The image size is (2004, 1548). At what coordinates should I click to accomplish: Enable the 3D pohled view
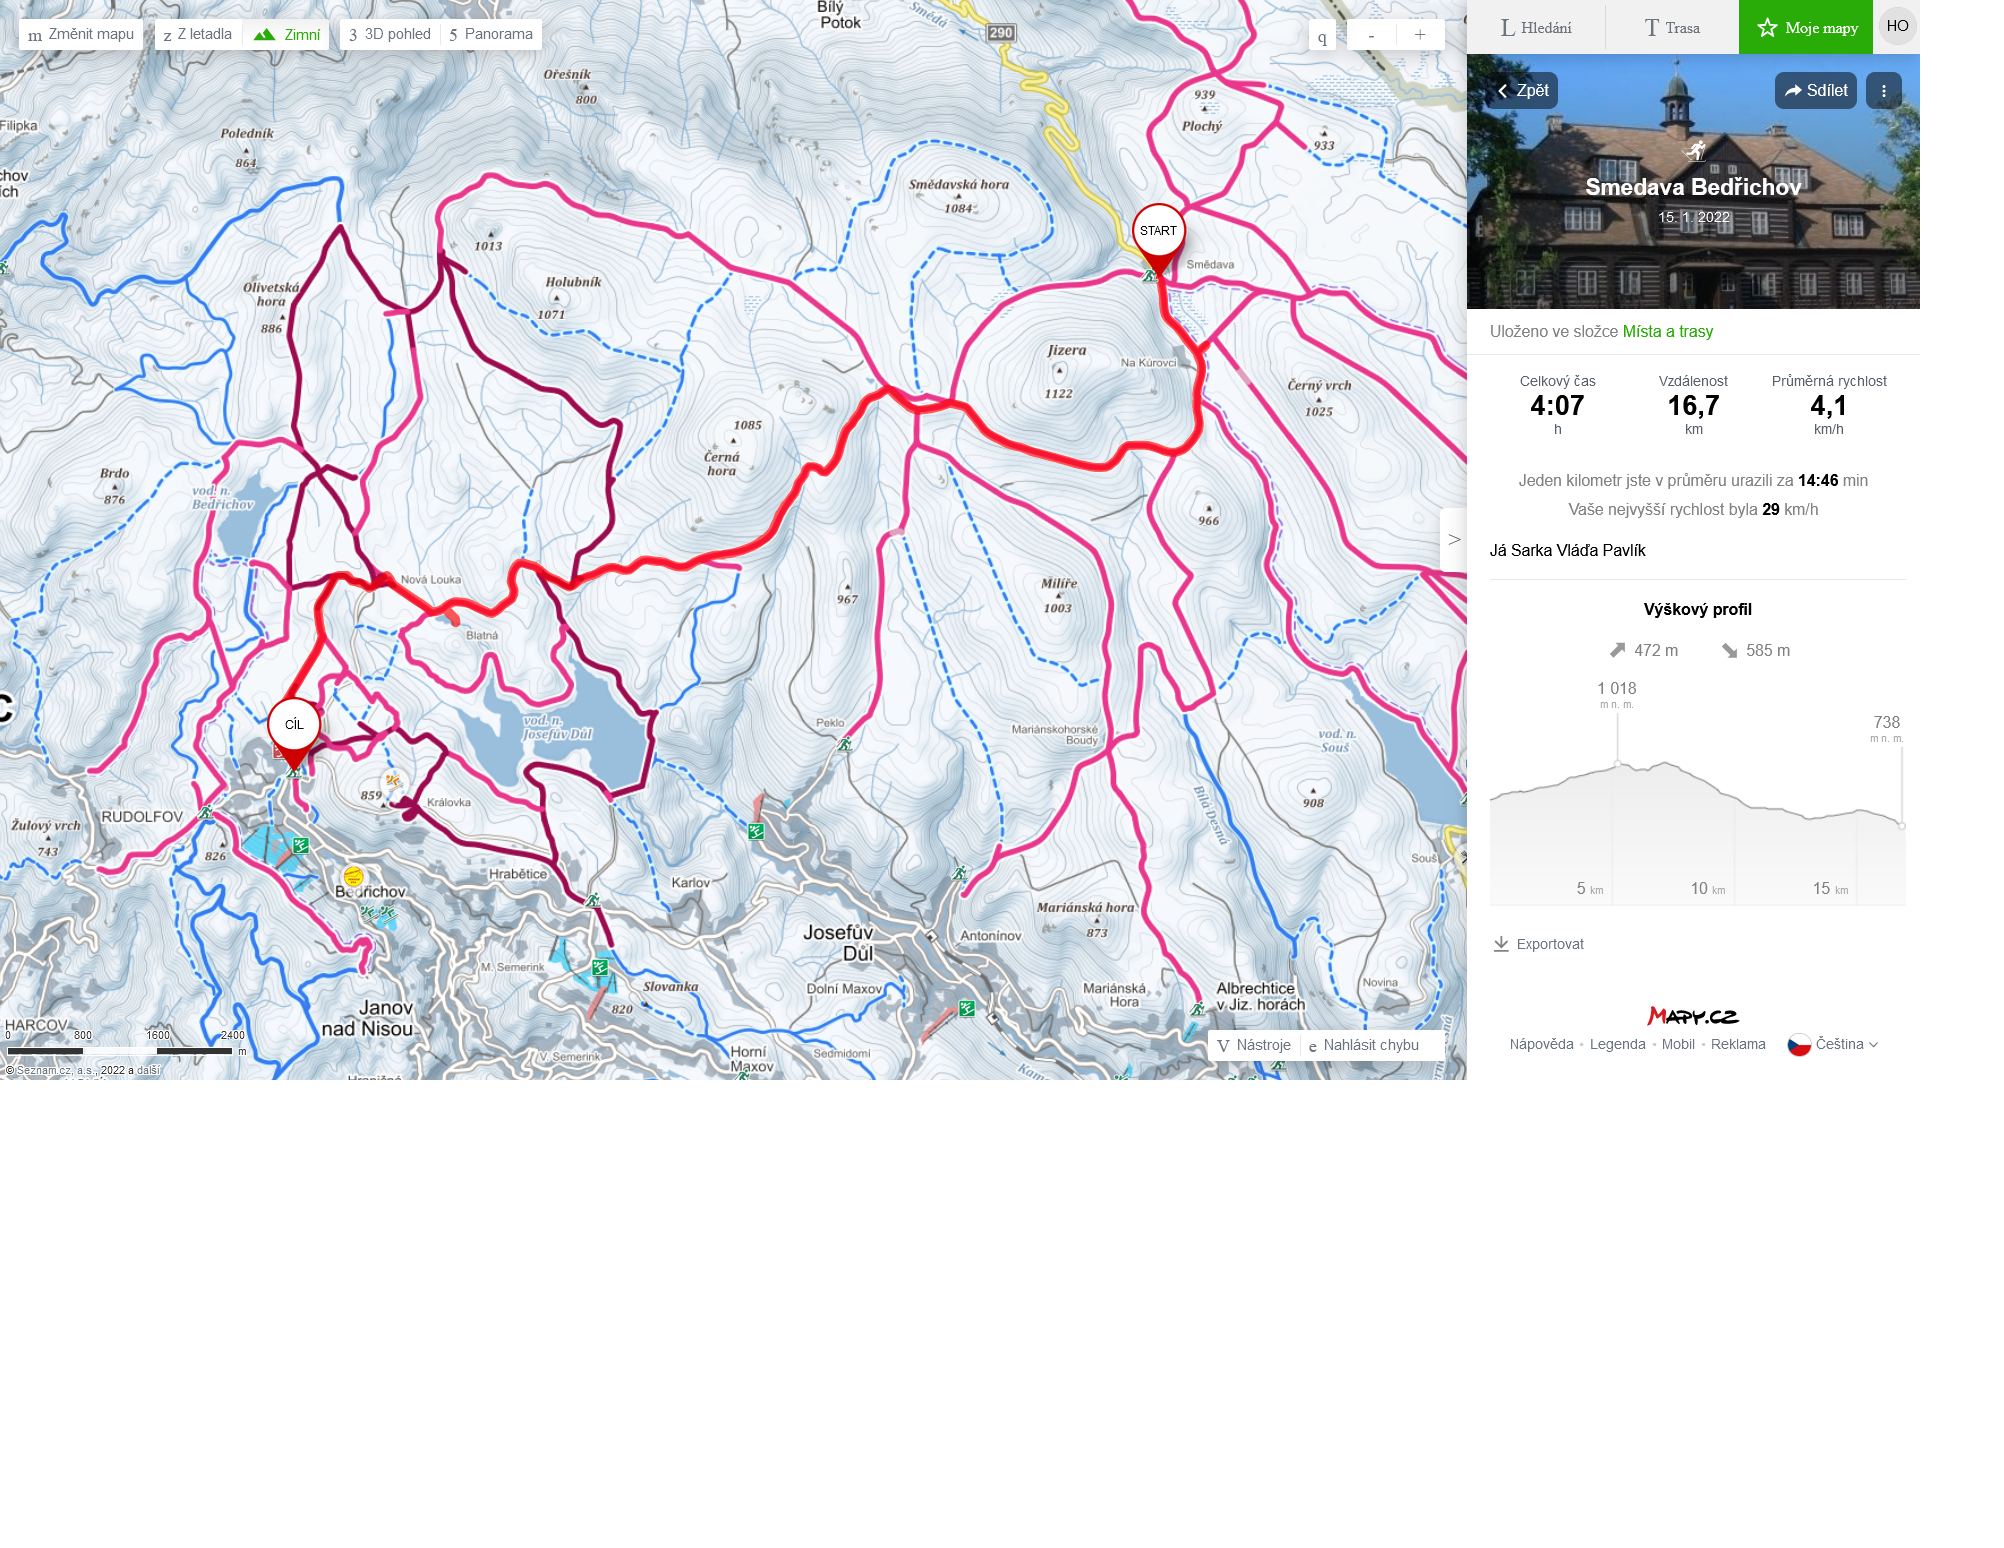(x=388, y=35)
